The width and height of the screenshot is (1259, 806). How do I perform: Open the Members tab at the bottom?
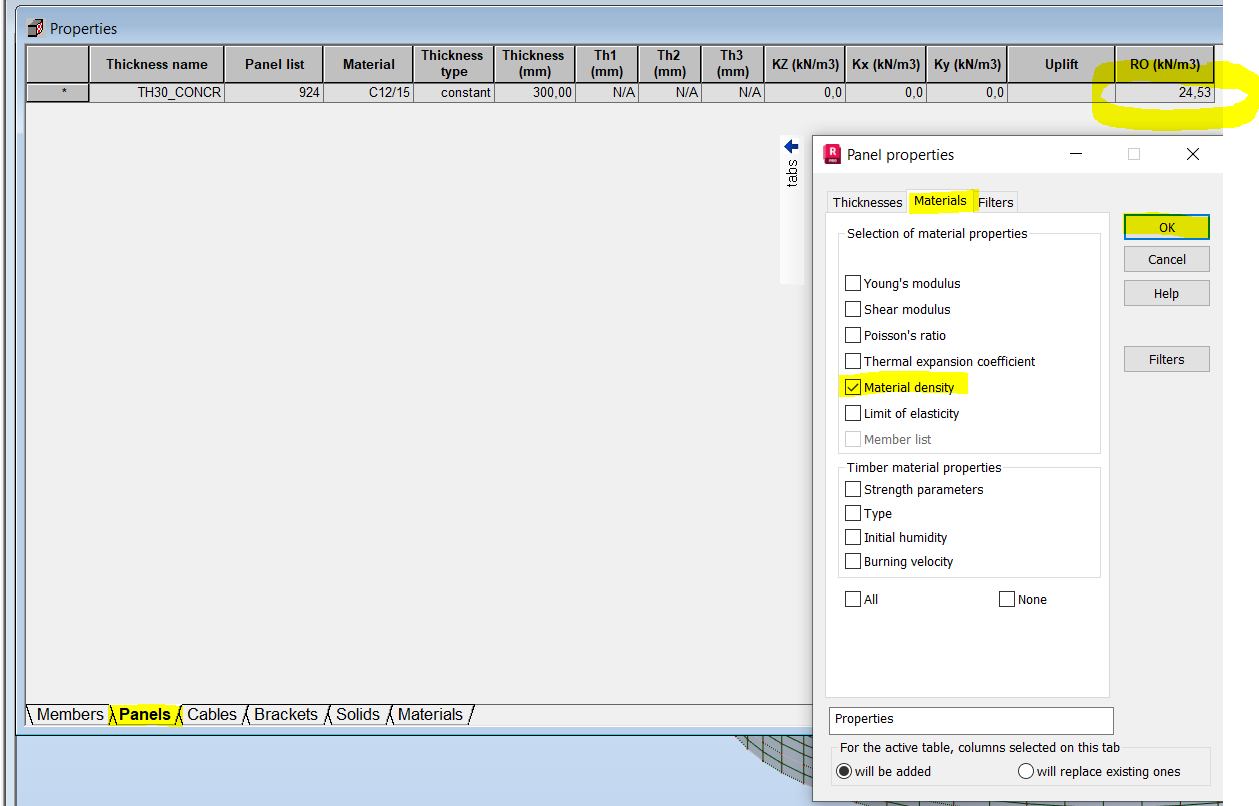click(x=69, y=714)
